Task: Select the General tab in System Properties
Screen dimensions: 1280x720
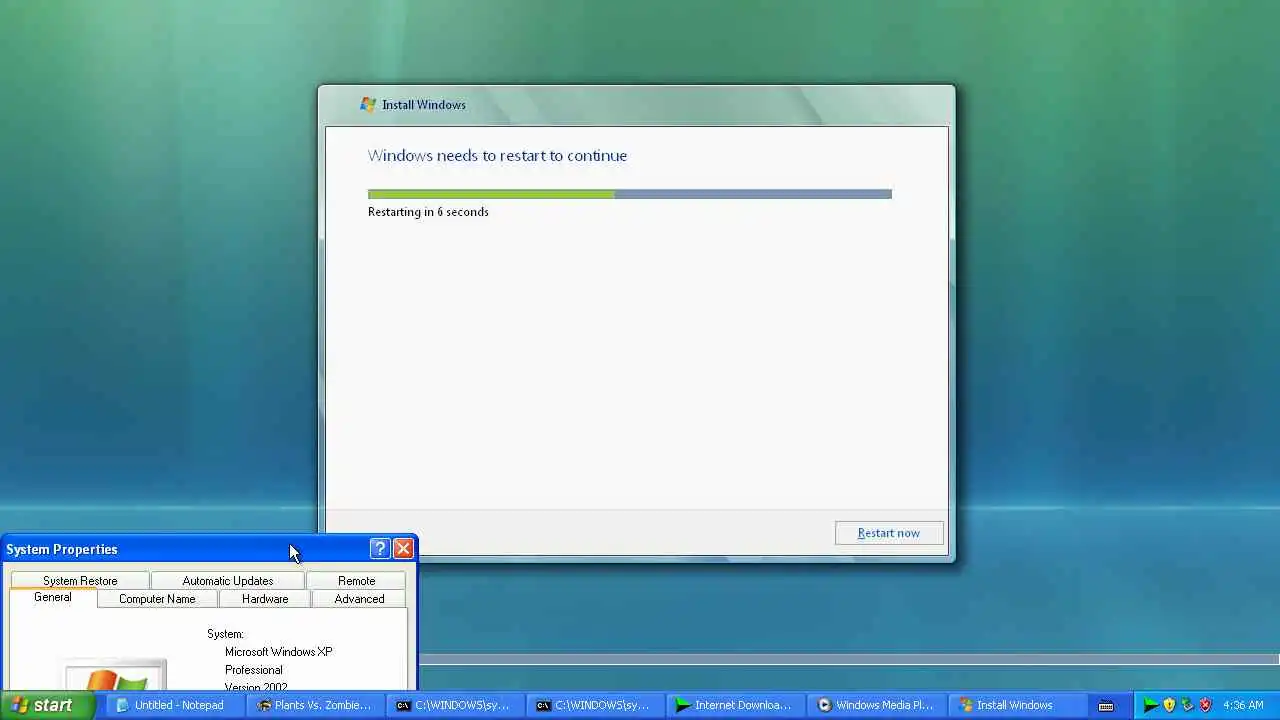Action: click(53, 598)
